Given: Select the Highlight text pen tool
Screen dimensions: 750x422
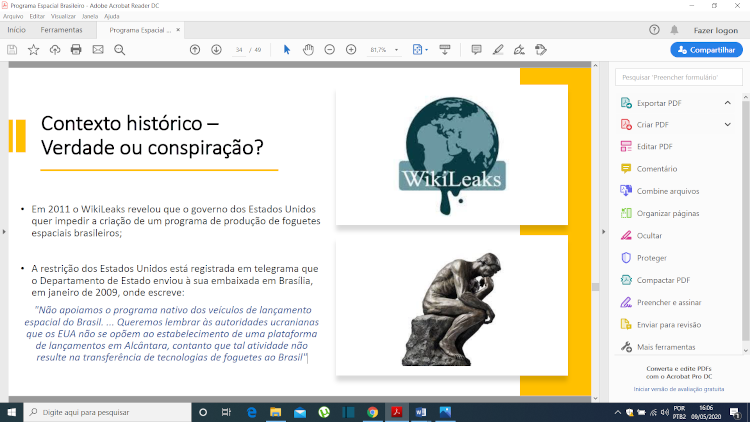Looking at the screenshot, I should (x=498, y=50).
